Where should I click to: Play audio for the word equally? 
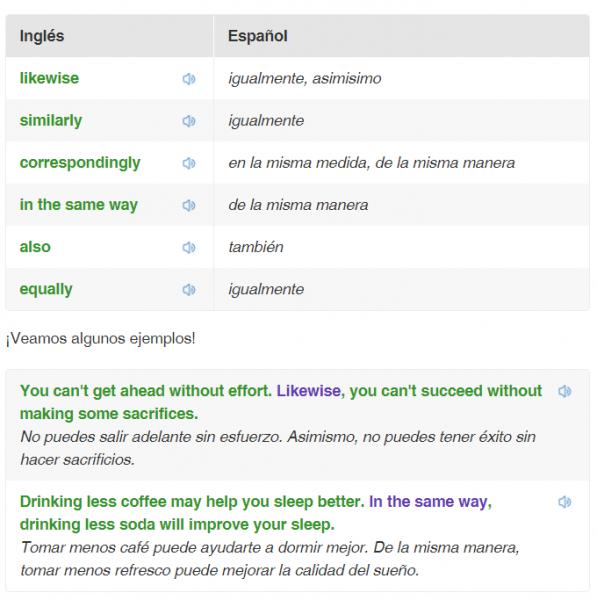pyautogui.click(x=189, y=290)
